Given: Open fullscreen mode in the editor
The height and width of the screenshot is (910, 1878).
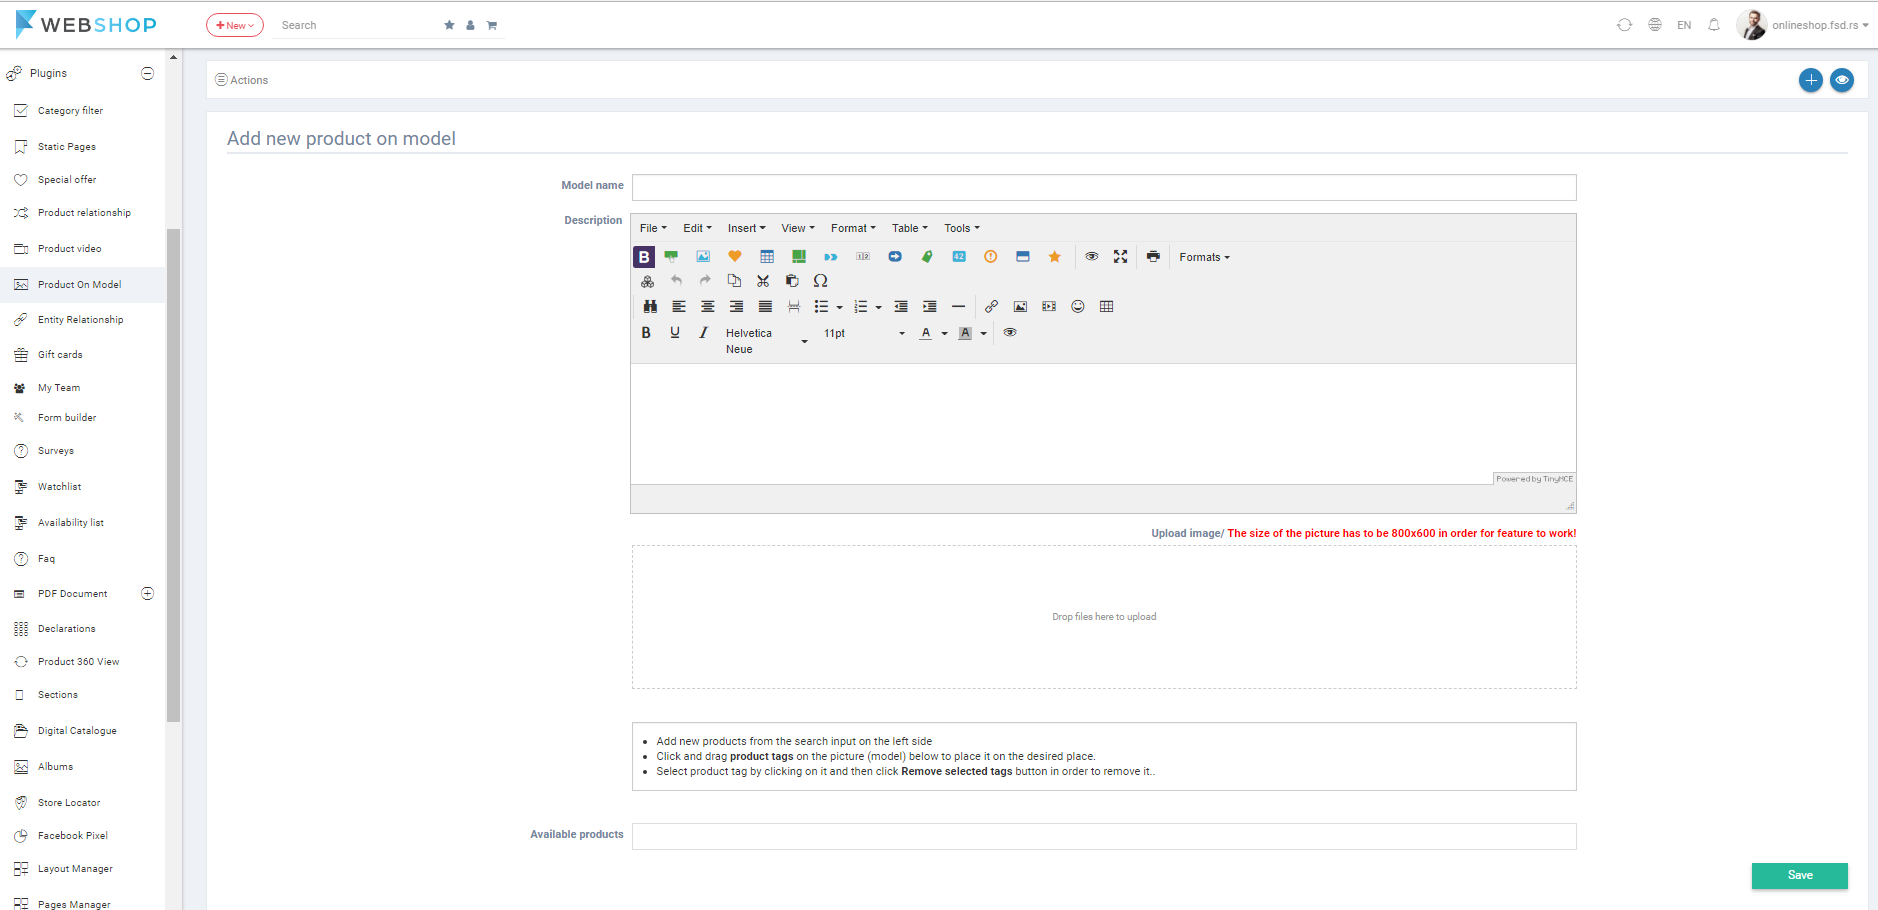Looking at the screenshot, I should pyautogui.click(x=1121, y=257).
